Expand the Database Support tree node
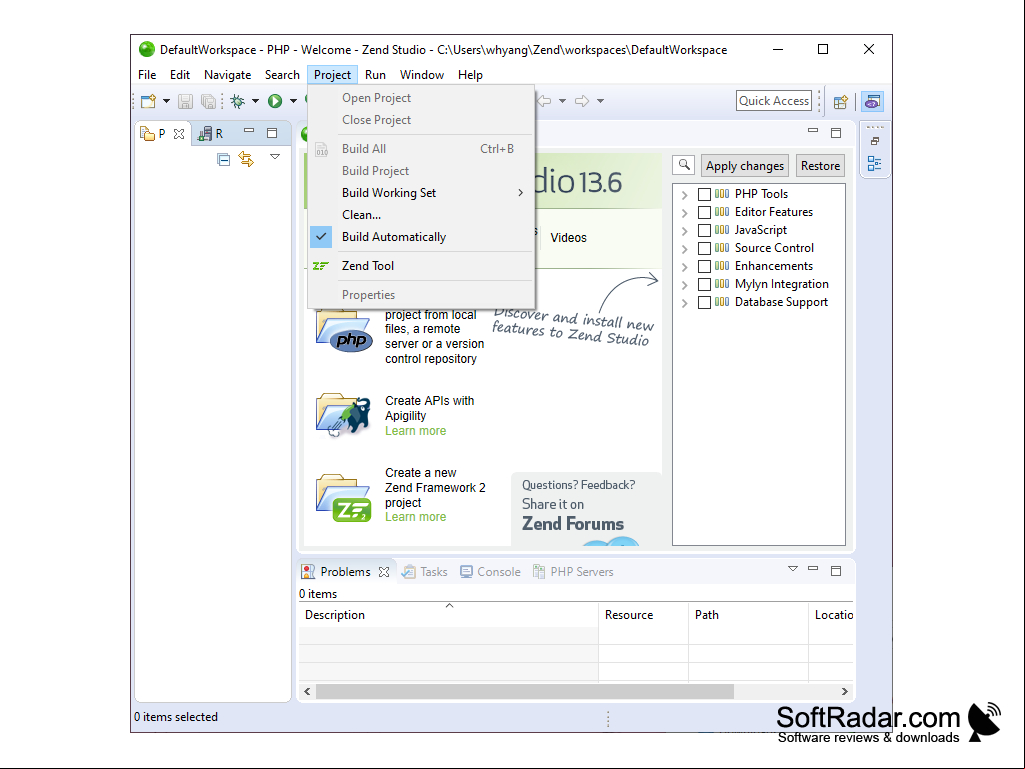 [684, 303]
